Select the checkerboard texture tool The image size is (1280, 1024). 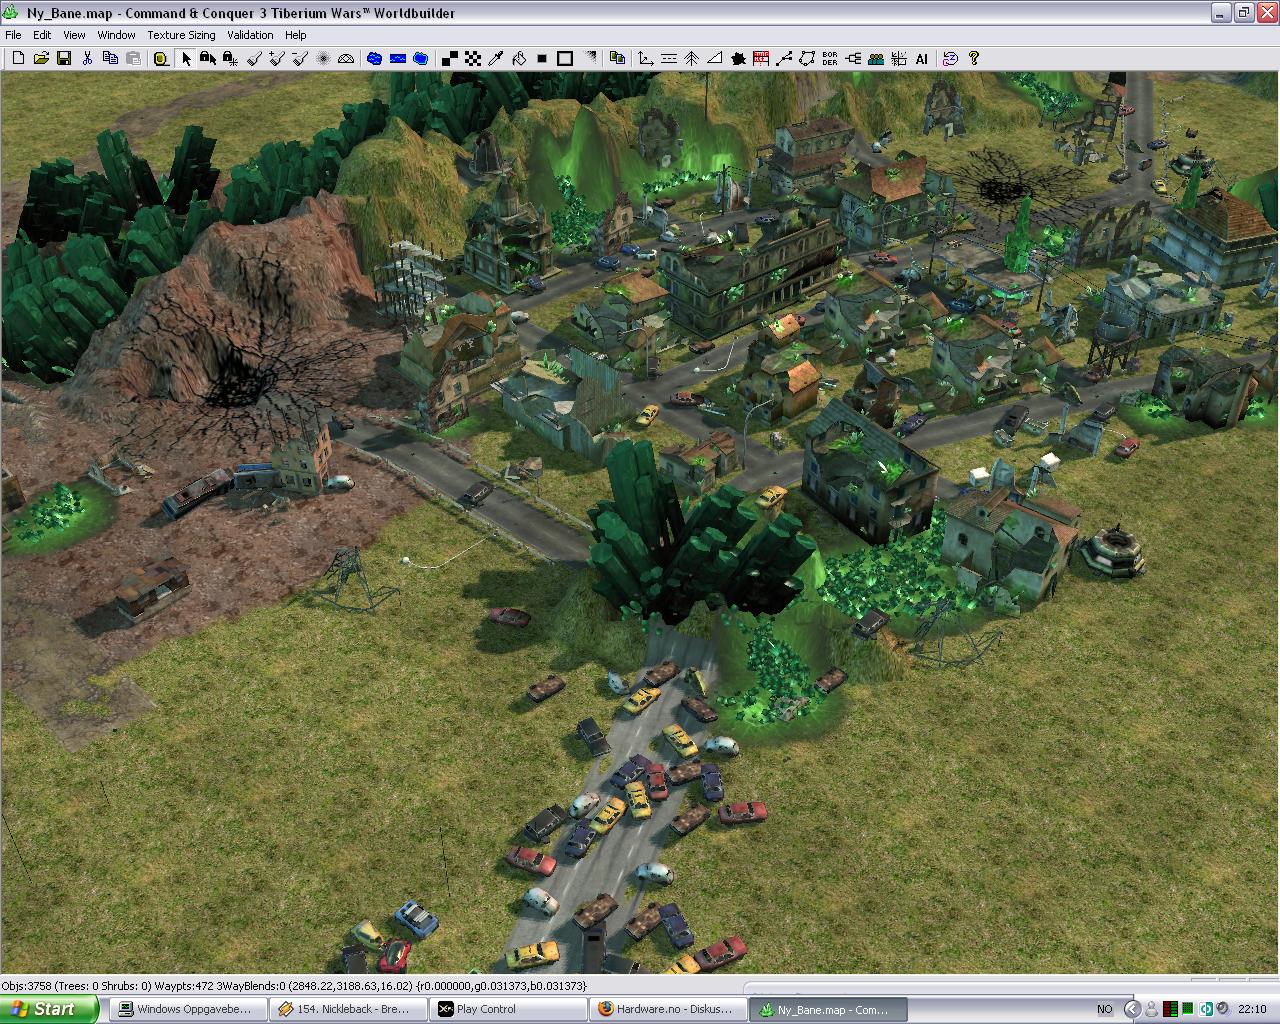473,58
